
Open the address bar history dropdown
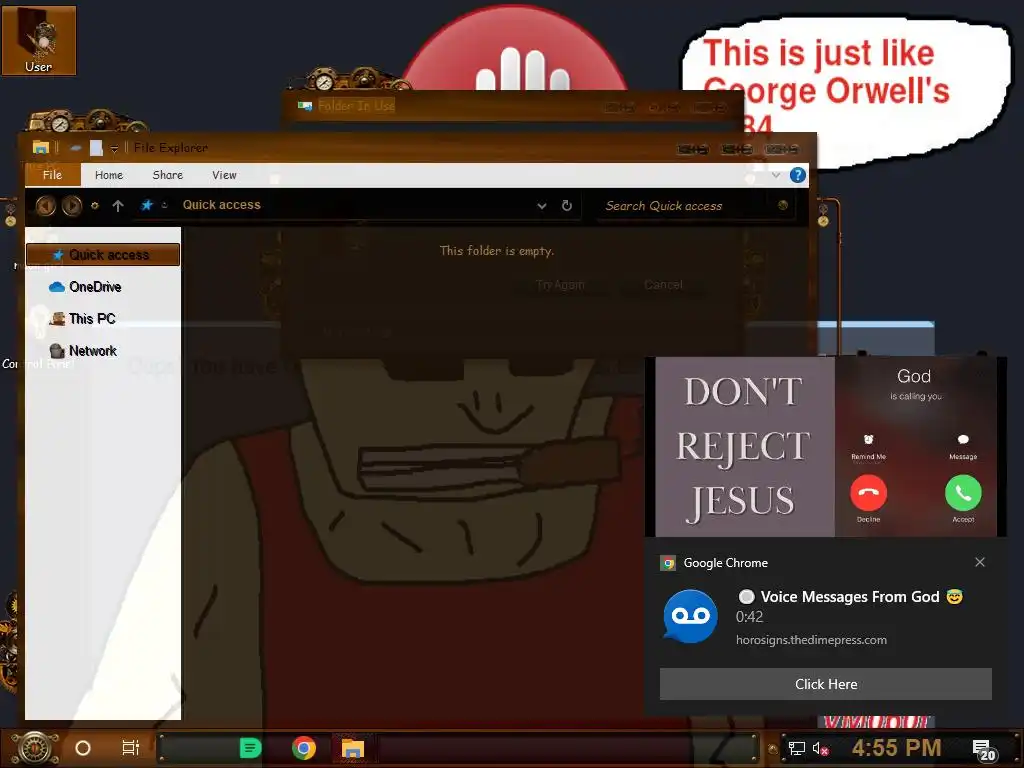pyautogui.click(x=541, y=206)
